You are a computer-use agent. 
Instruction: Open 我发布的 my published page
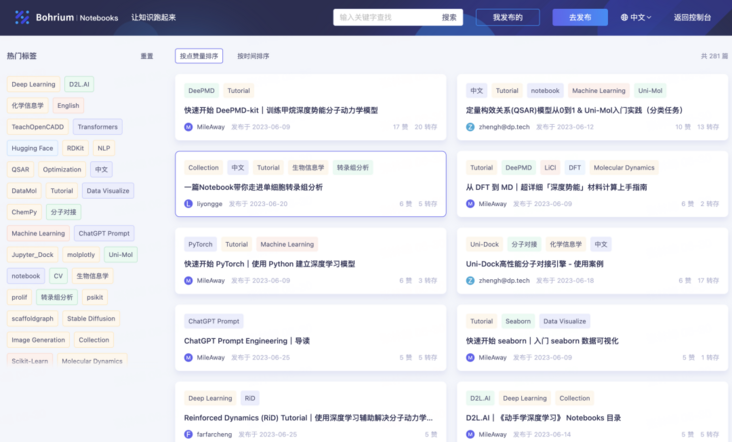point(507,17)
